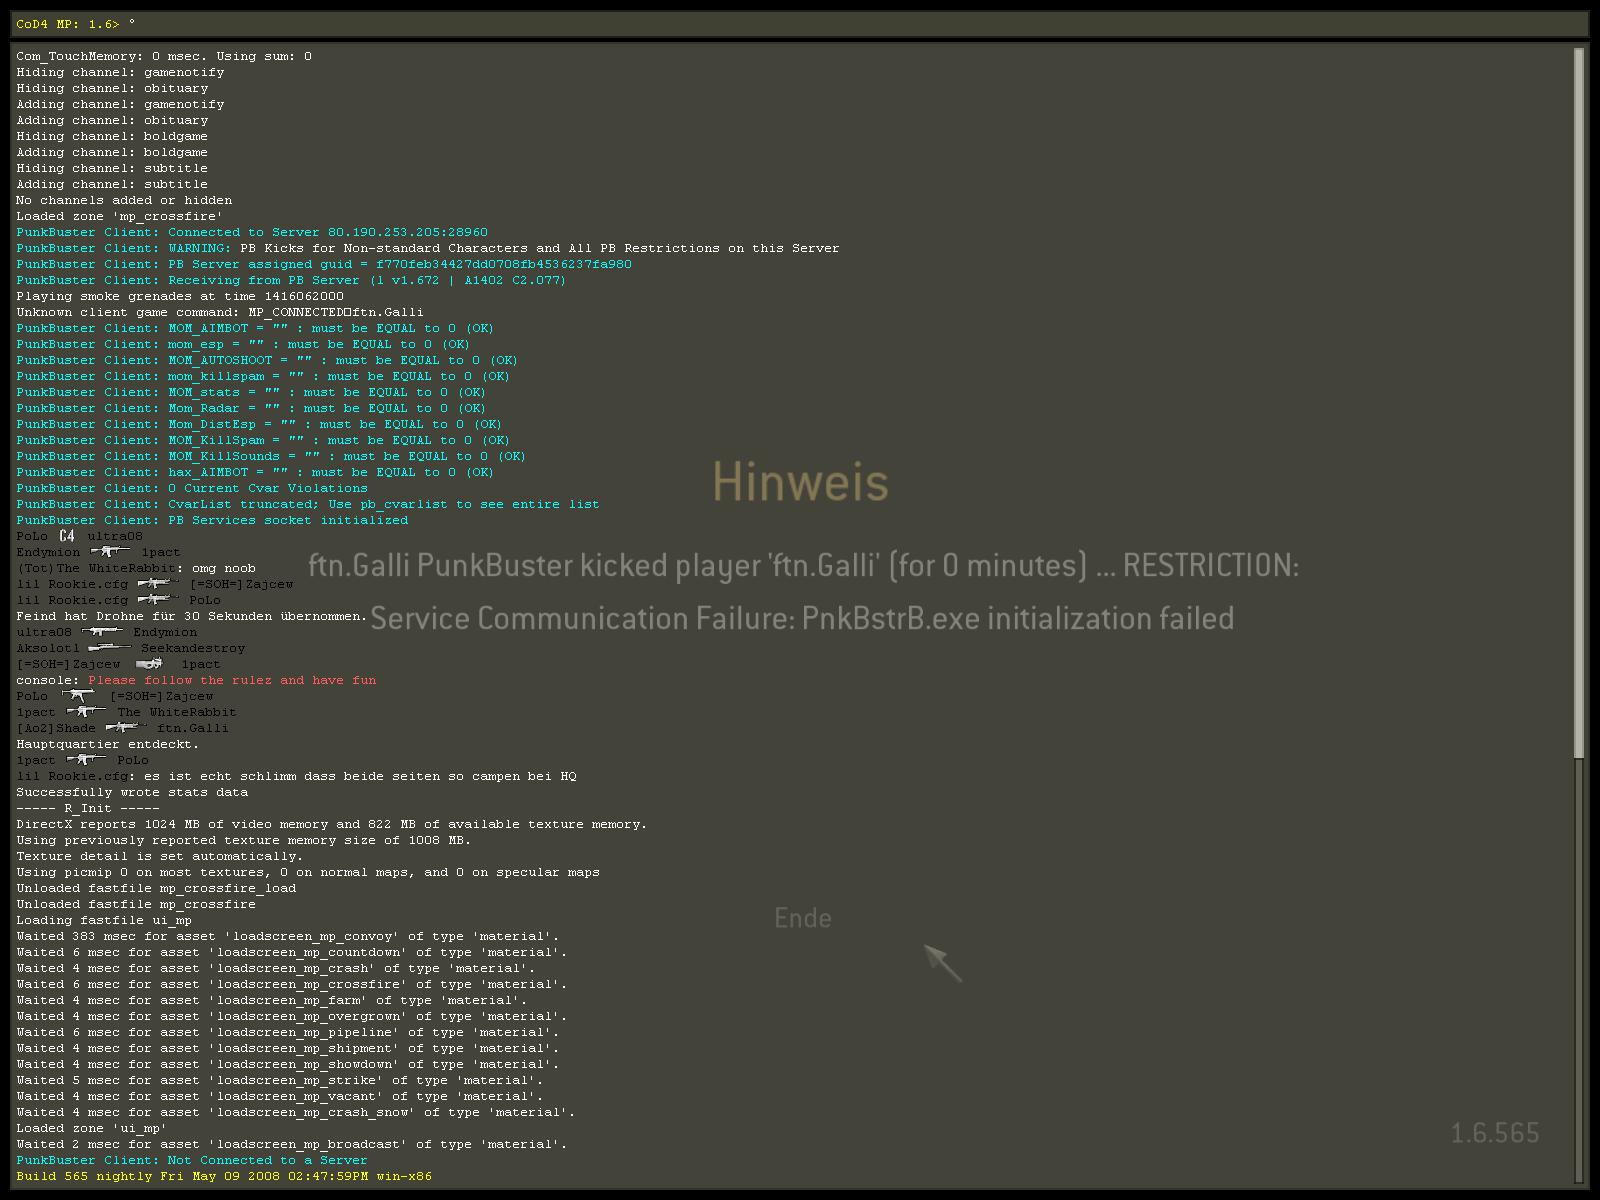
Task: Click the 'loadscreen_mp_crash_snow' asset line
Action: click(296, 1112)
